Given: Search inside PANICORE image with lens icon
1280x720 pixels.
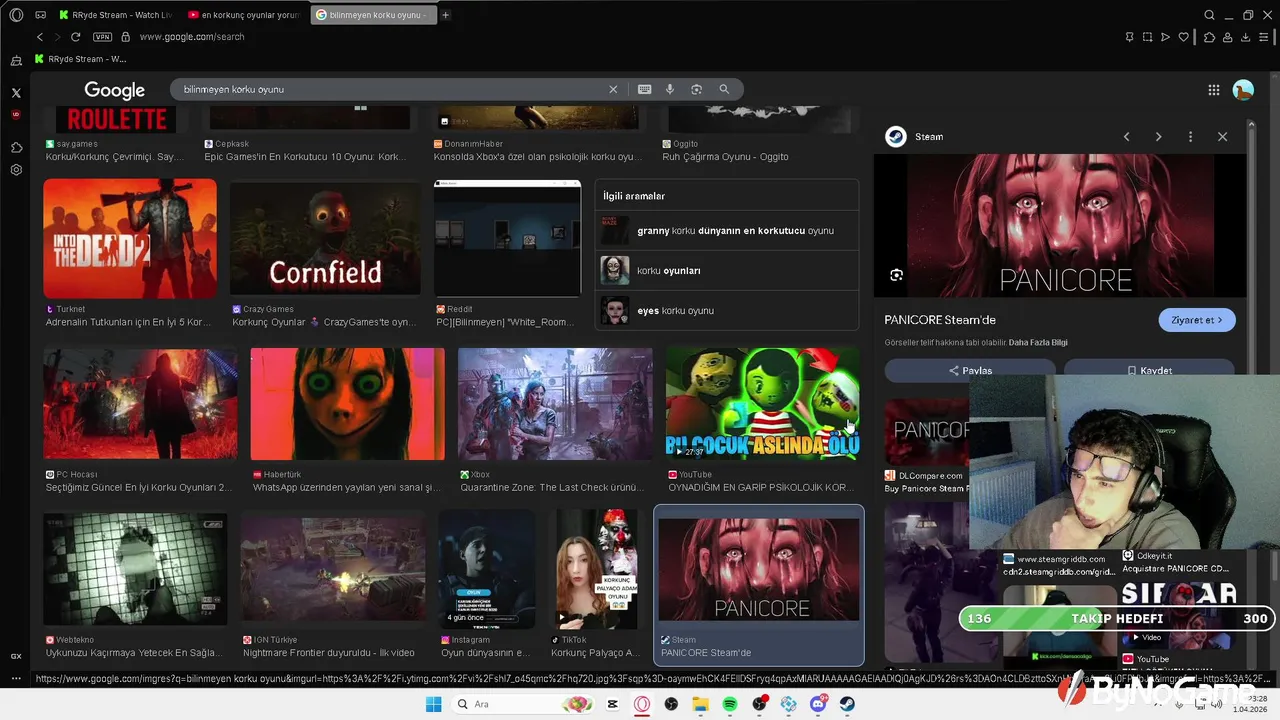Looking at the screenshot, I should pos(897,275).
